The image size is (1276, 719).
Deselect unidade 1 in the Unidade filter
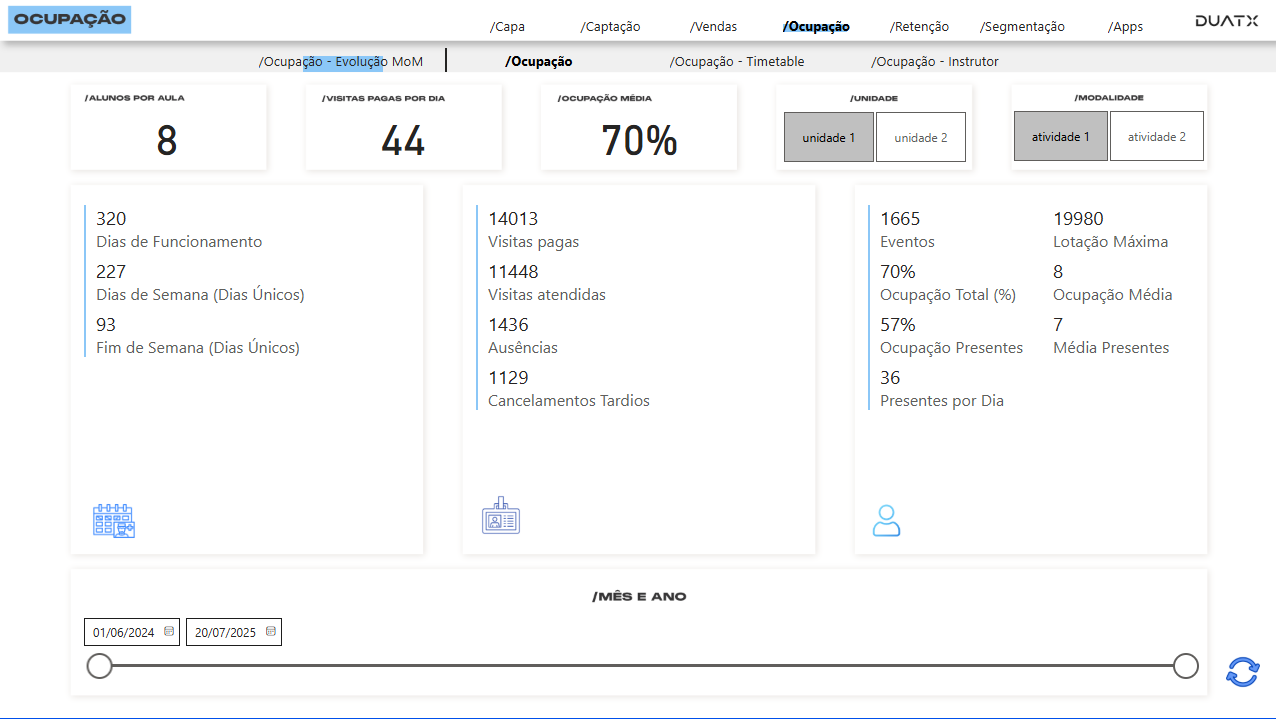point(828,136)
